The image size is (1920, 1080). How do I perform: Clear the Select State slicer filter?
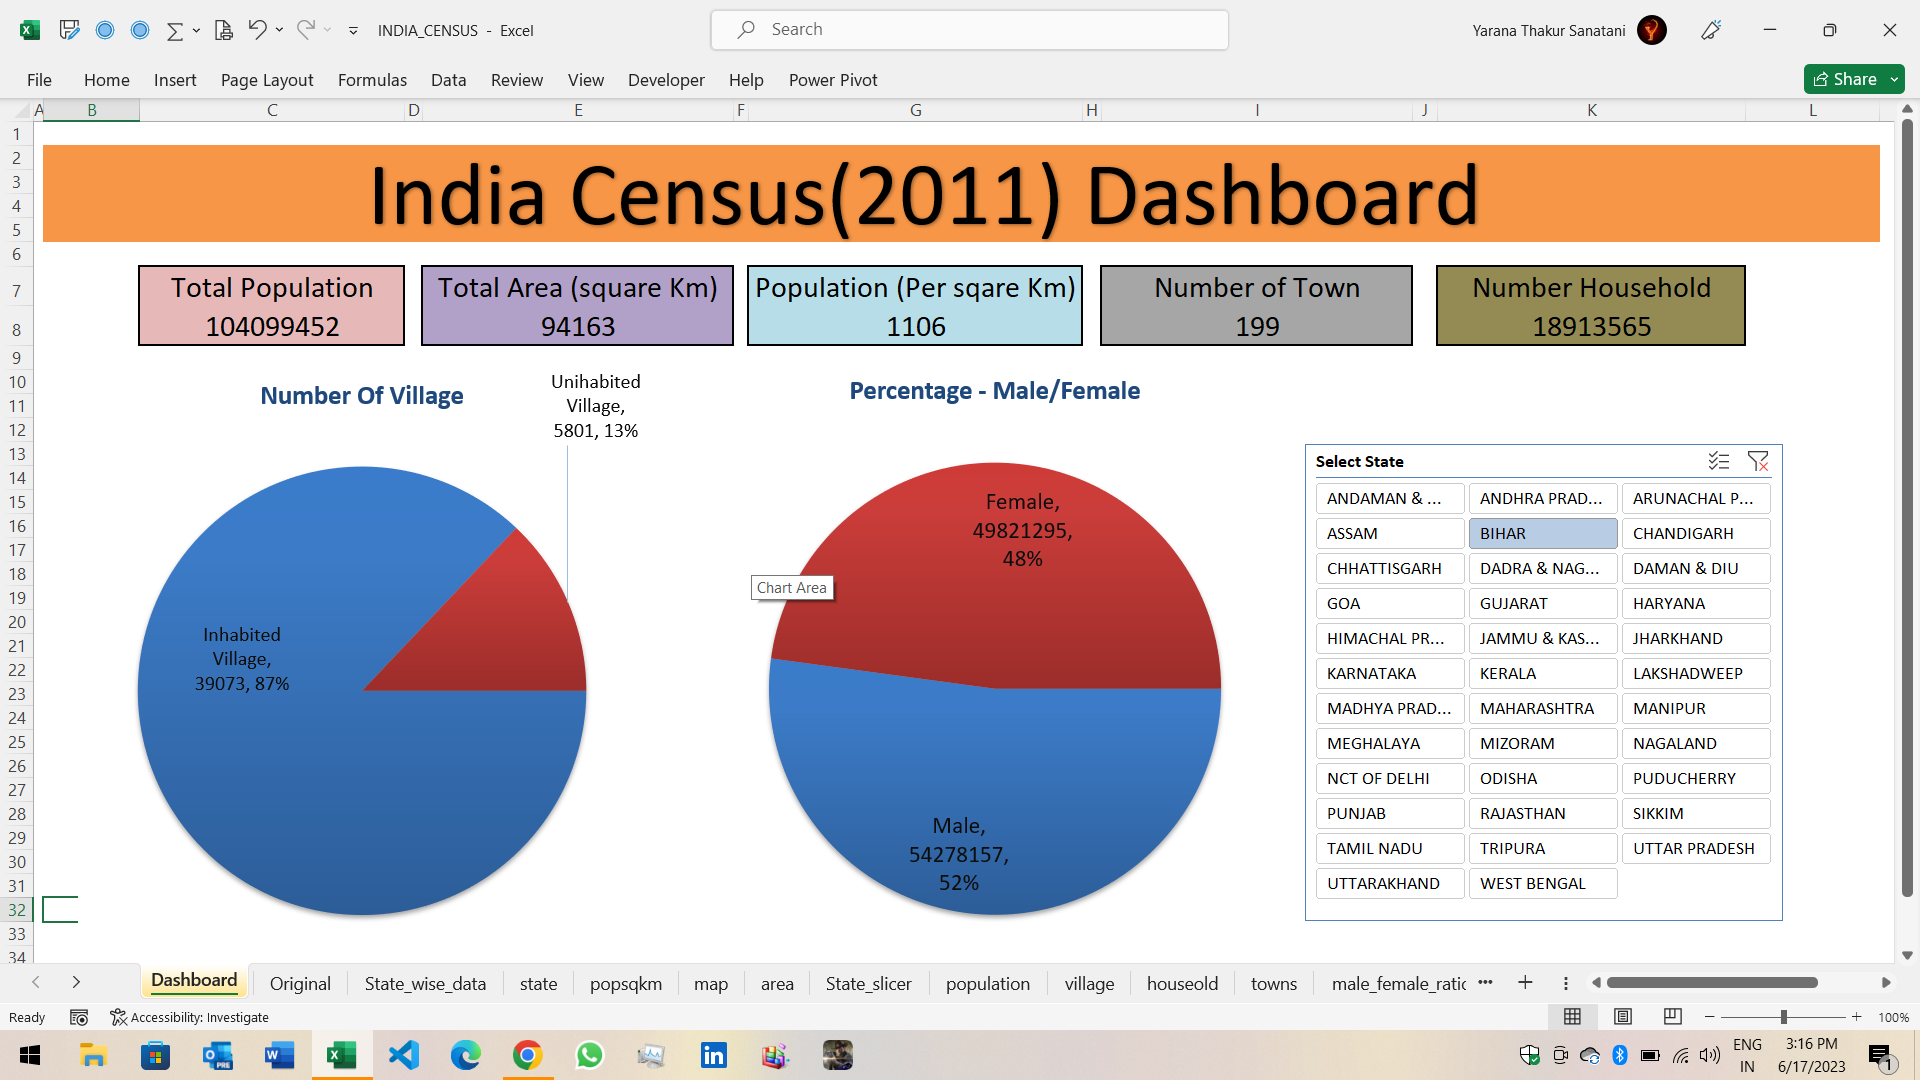pos(1757,461)
